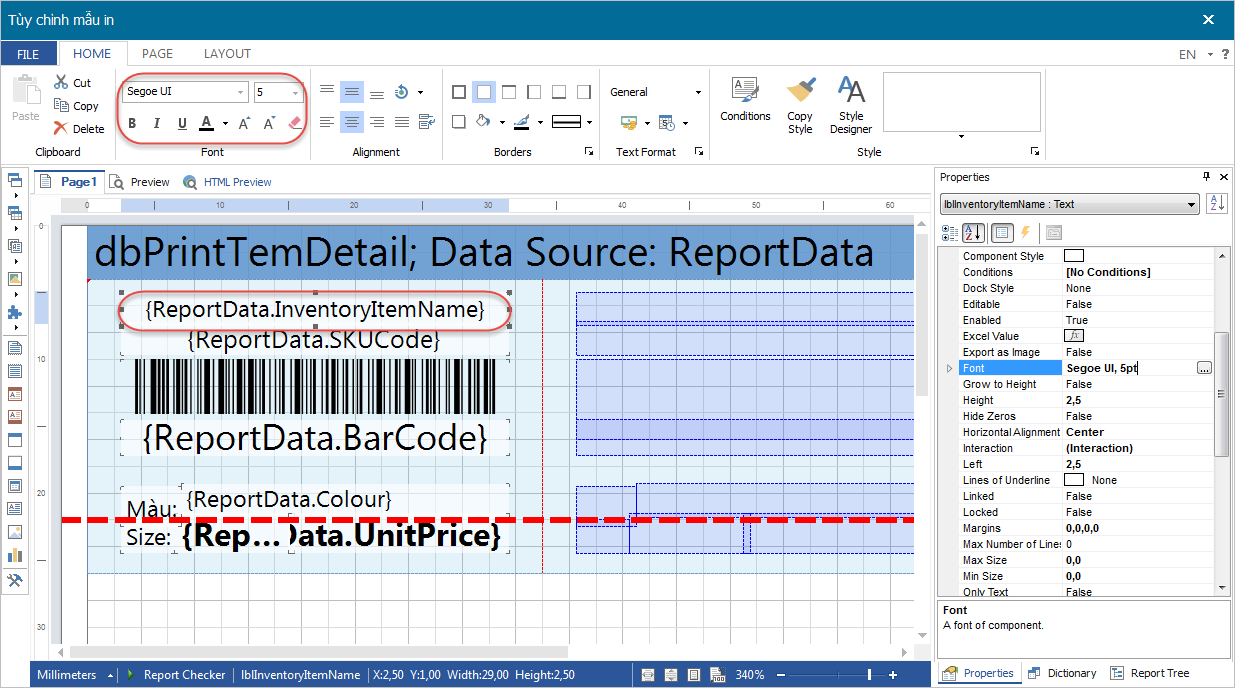Set vertical alignment to center

pos(351,92)
